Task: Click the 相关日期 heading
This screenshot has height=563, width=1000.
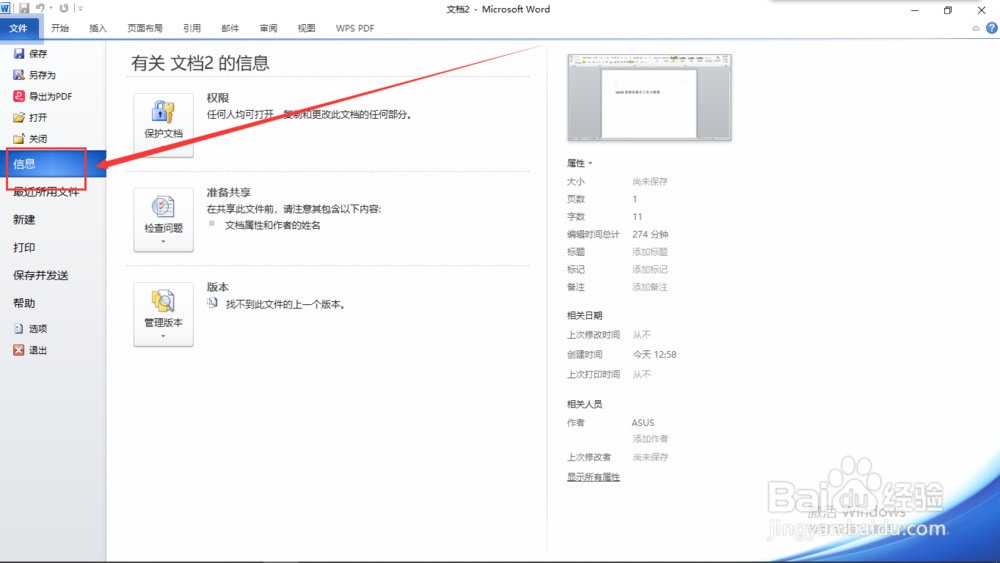Action: coord(584,316)
